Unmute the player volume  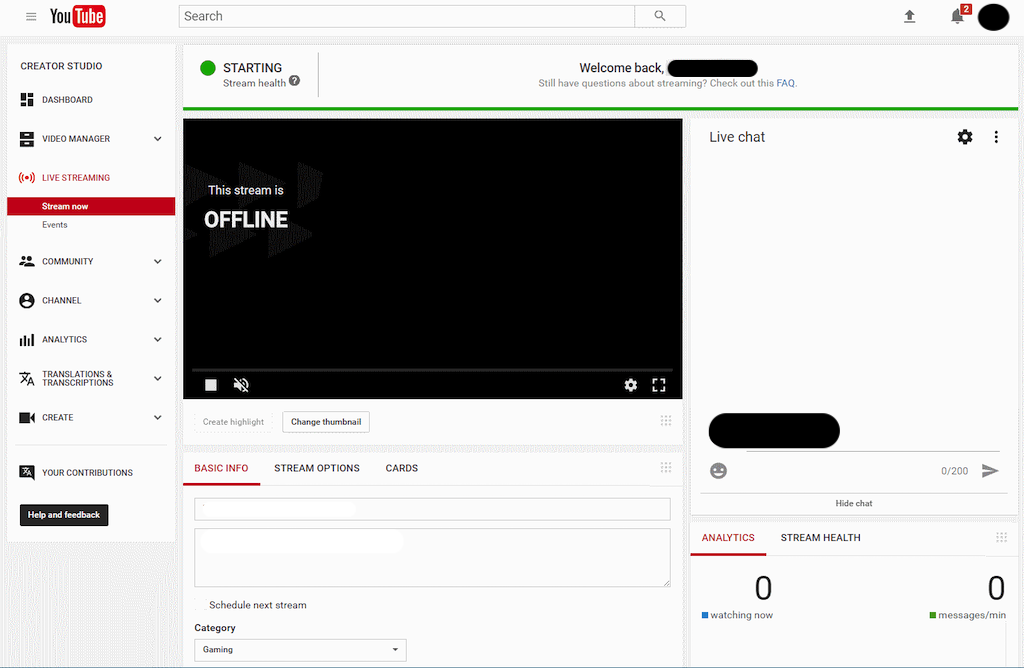(x=241, y=385)
